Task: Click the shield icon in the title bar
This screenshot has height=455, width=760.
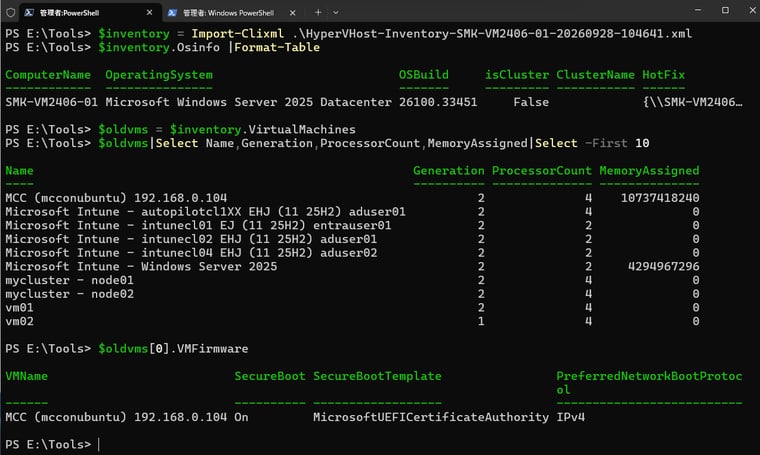Action: coord(11,13)
